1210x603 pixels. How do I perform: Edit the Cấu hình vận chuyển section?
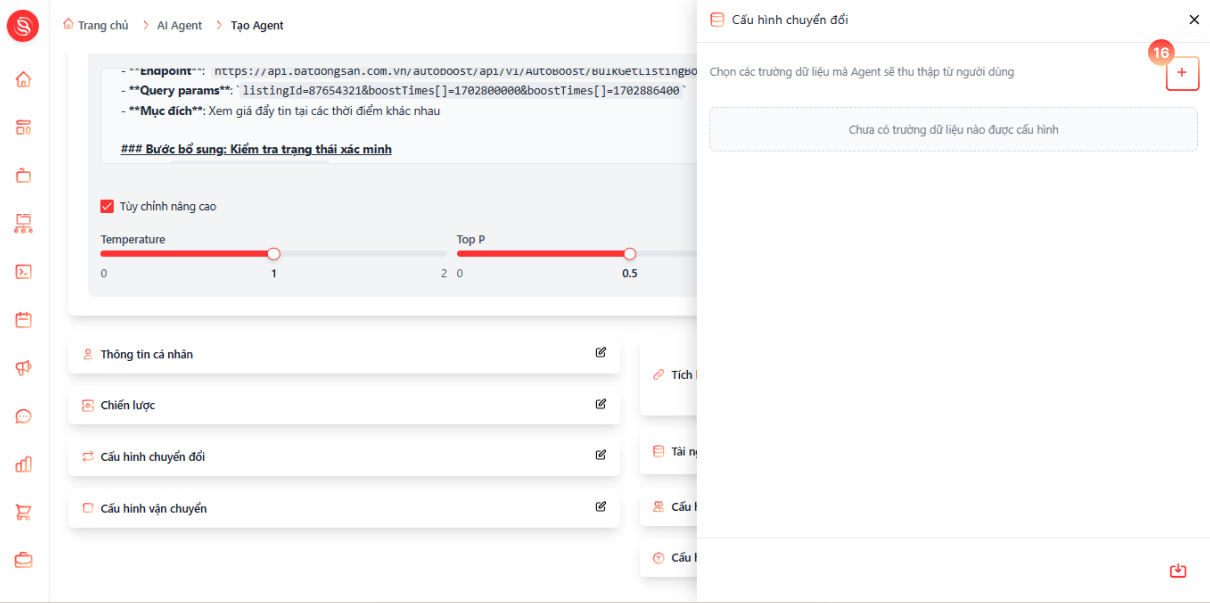601,506
